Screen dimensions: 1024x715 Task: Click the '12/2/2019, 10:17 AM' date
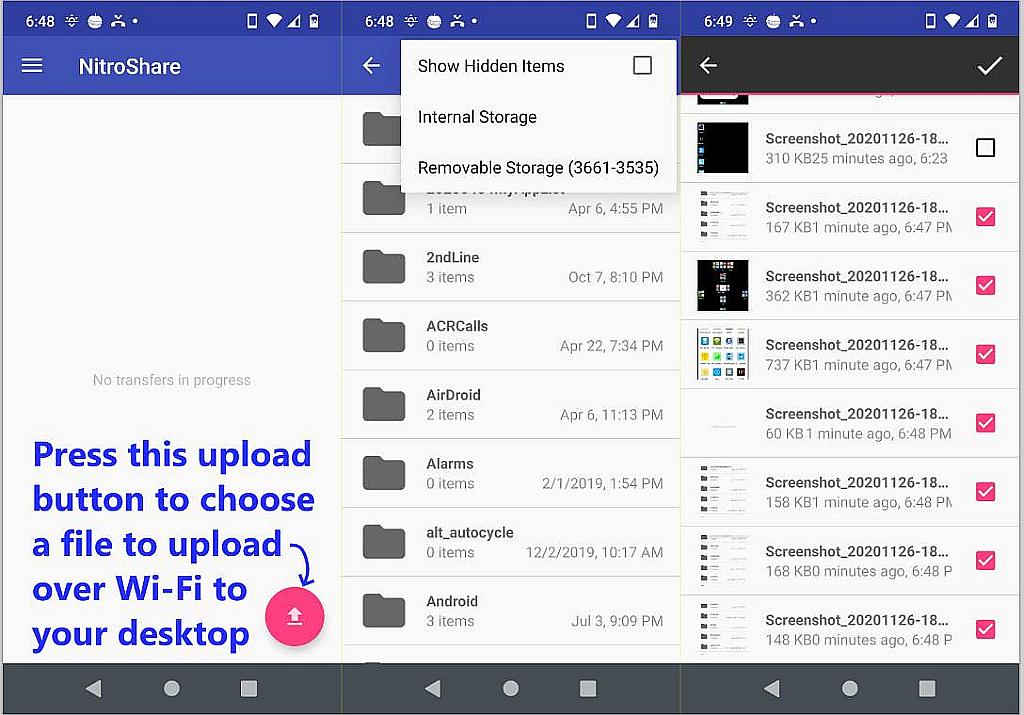pyautogui.click(x=594, y=552)
